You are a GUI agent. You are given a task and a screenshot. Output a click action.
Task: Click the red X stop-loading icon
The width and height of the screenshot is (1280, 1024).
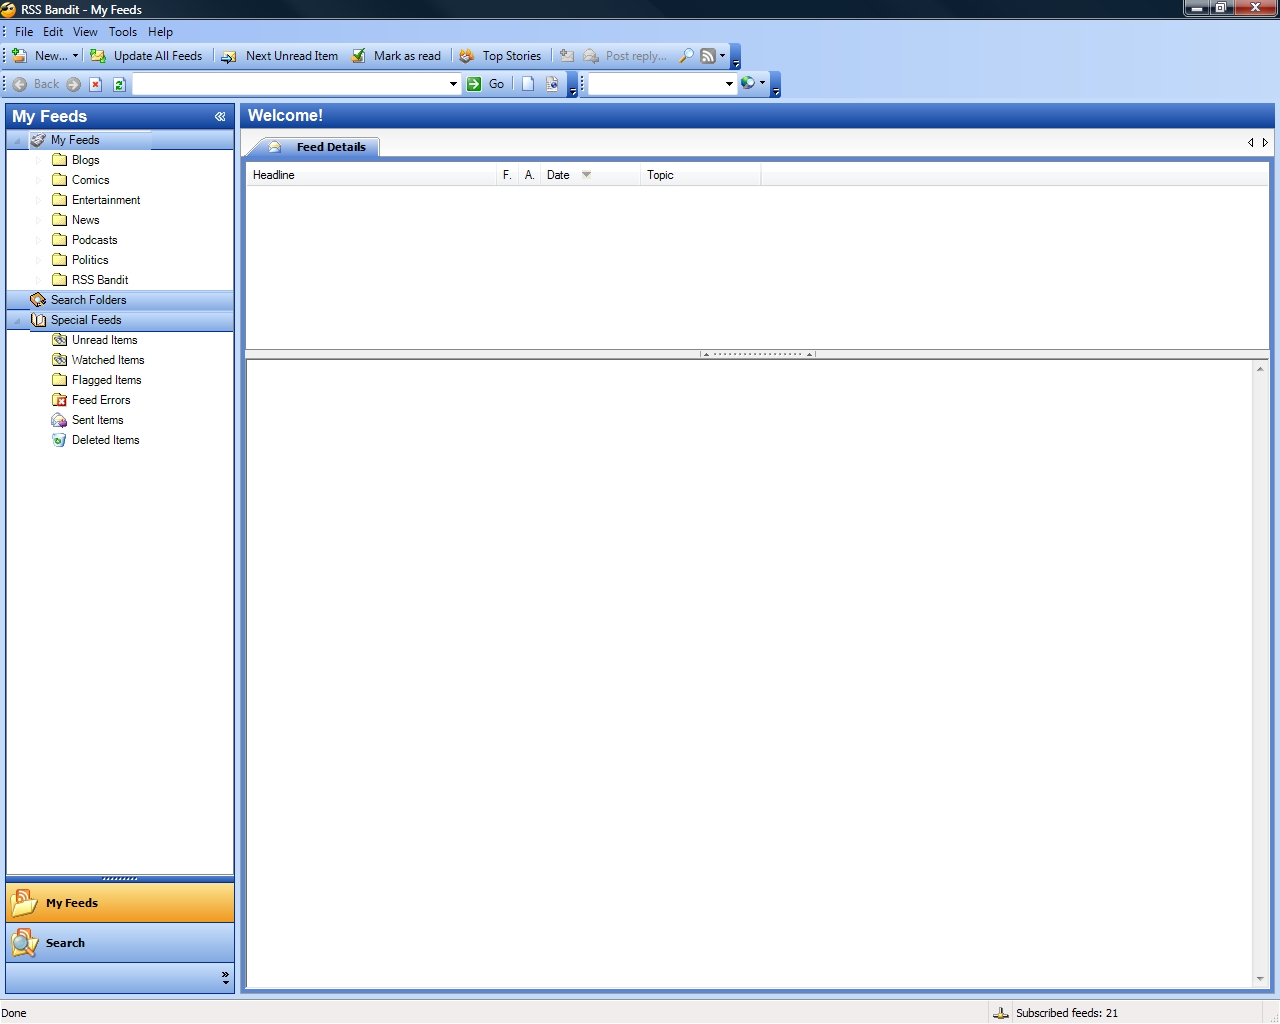(96, 84)
